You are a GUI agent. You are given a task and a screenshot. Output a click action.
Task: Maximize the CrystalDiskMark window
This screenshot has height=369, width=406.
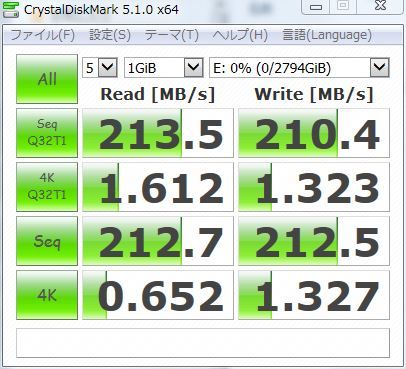[x=344, y=6]
